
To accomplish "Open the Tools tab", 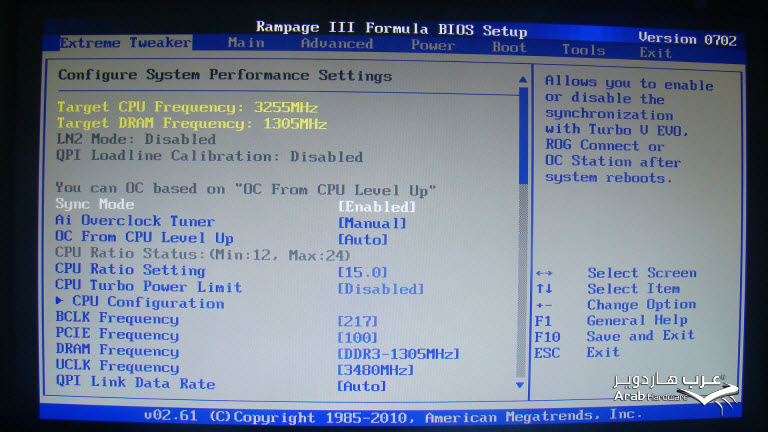I will point(584,49).
